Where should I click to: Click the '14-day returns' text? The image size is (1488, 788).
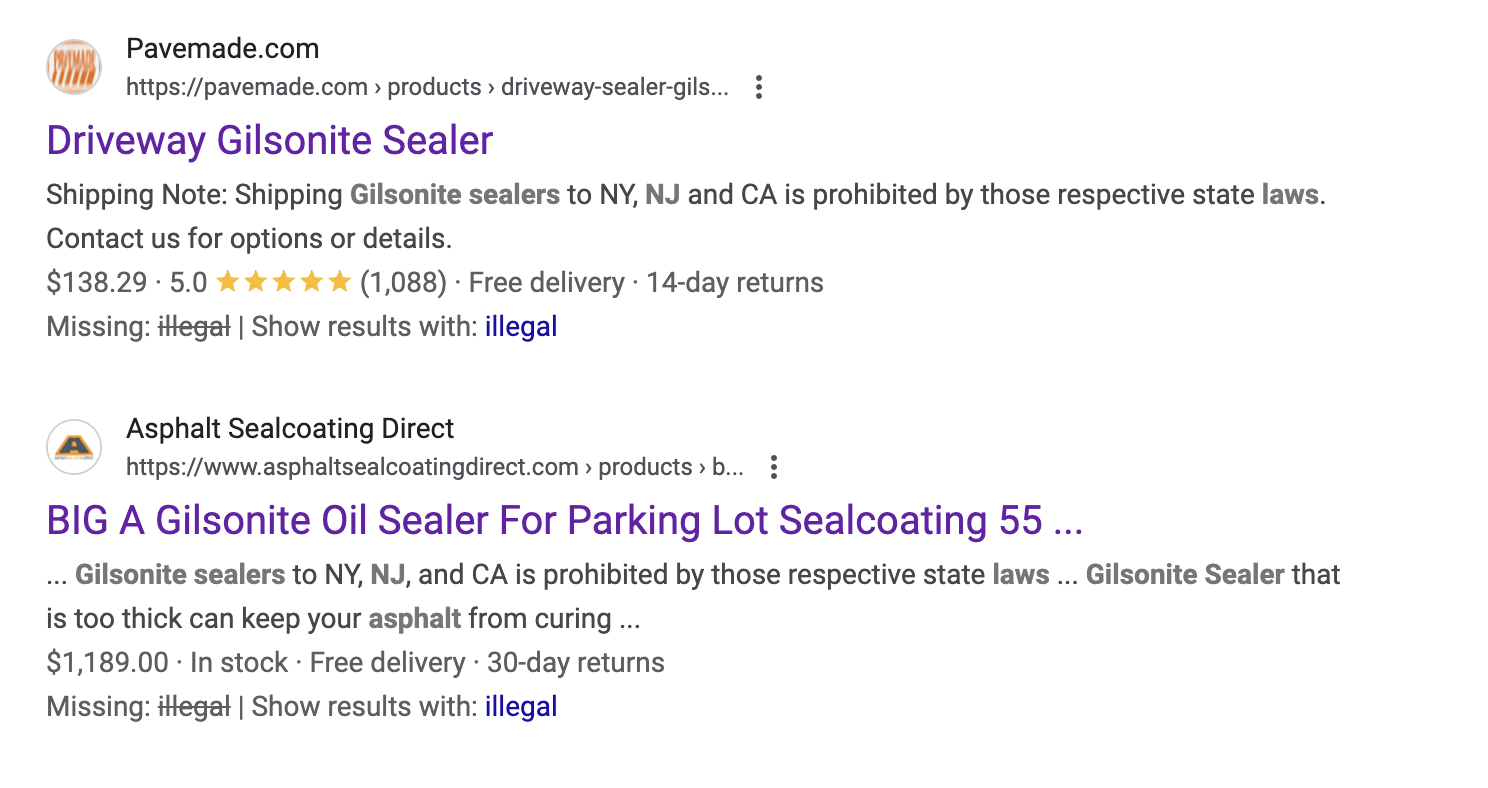[735, 283]
